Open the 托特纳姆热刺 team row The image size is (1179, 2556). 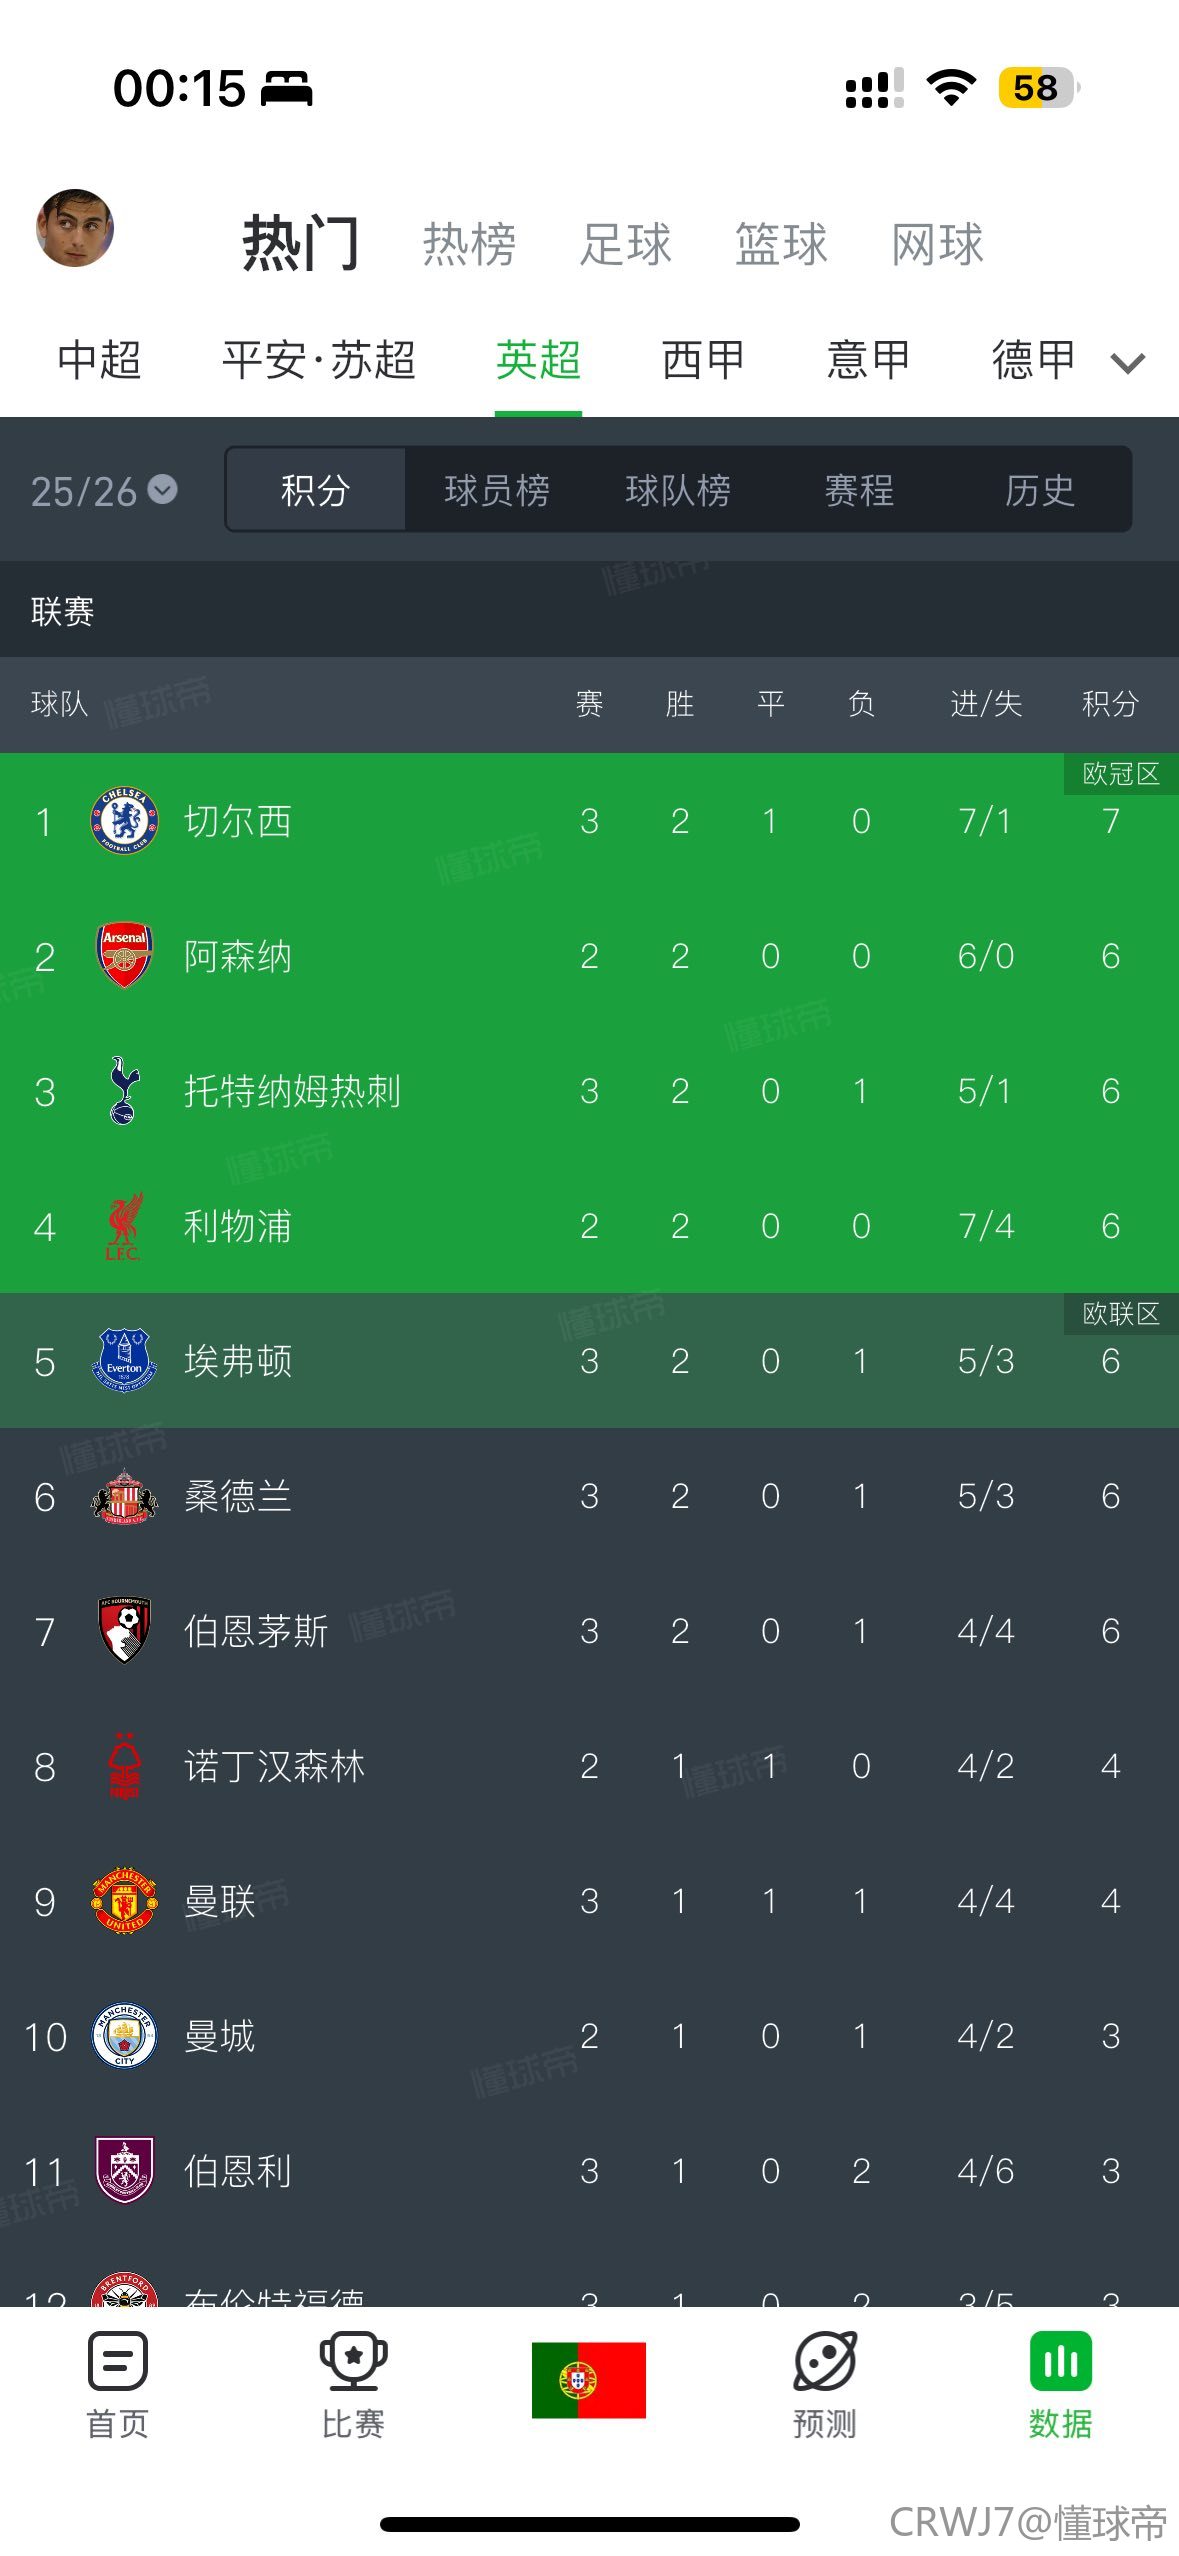[589, 1091]
